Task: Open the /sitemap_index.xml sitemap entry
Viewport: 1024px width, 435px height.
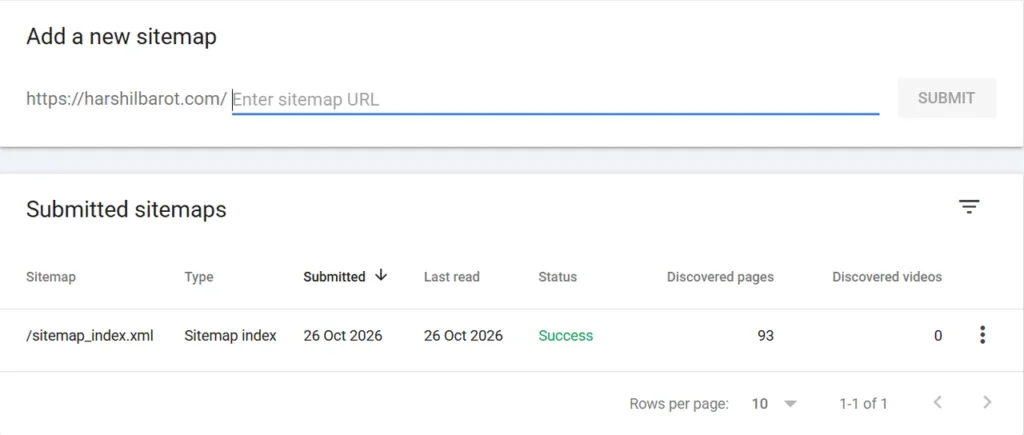Action: [x=90, y=336]
